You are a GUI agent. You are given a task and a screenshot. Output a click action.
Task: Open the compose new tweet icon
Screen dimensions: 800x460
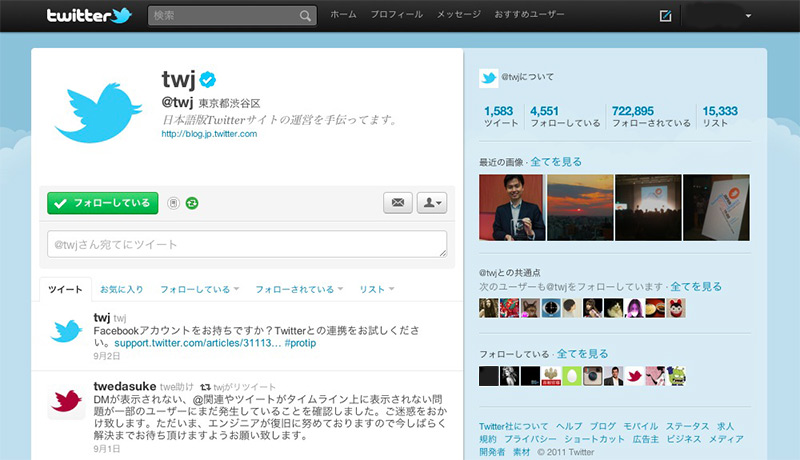click(x=665, y=16)
